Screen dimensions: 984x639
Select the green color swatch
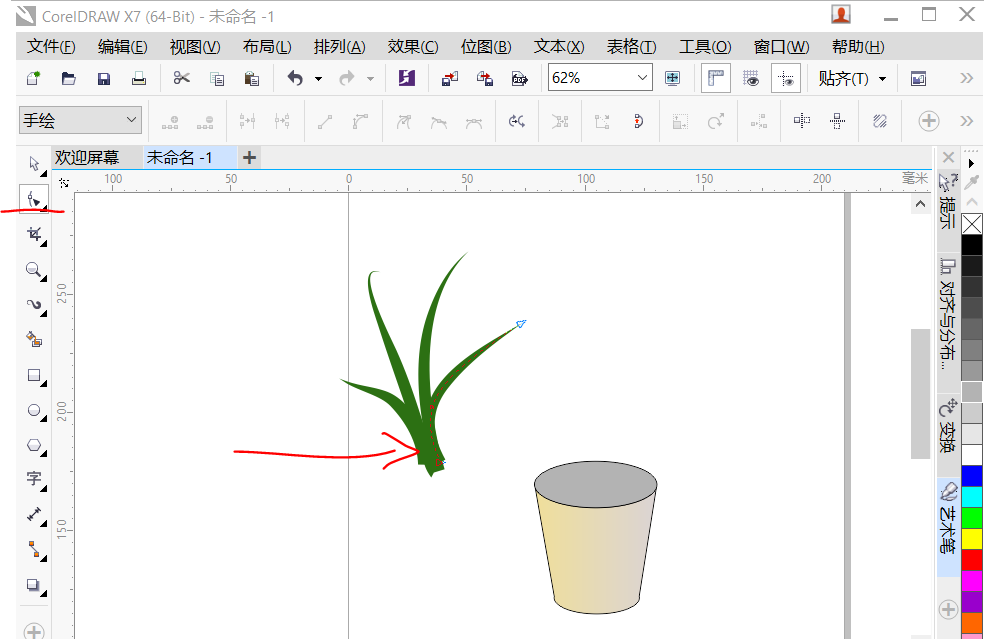971,520
